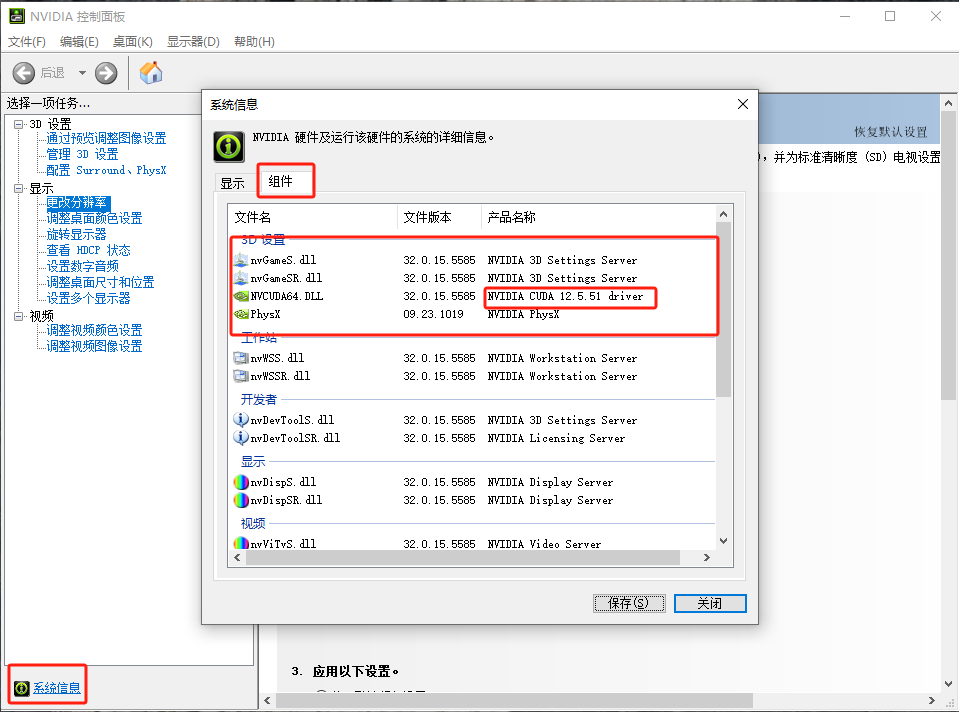Open 调整视频图像设置
Viewport: 959px width, 712px height.
pyautogui.click(x=94, y=346)
